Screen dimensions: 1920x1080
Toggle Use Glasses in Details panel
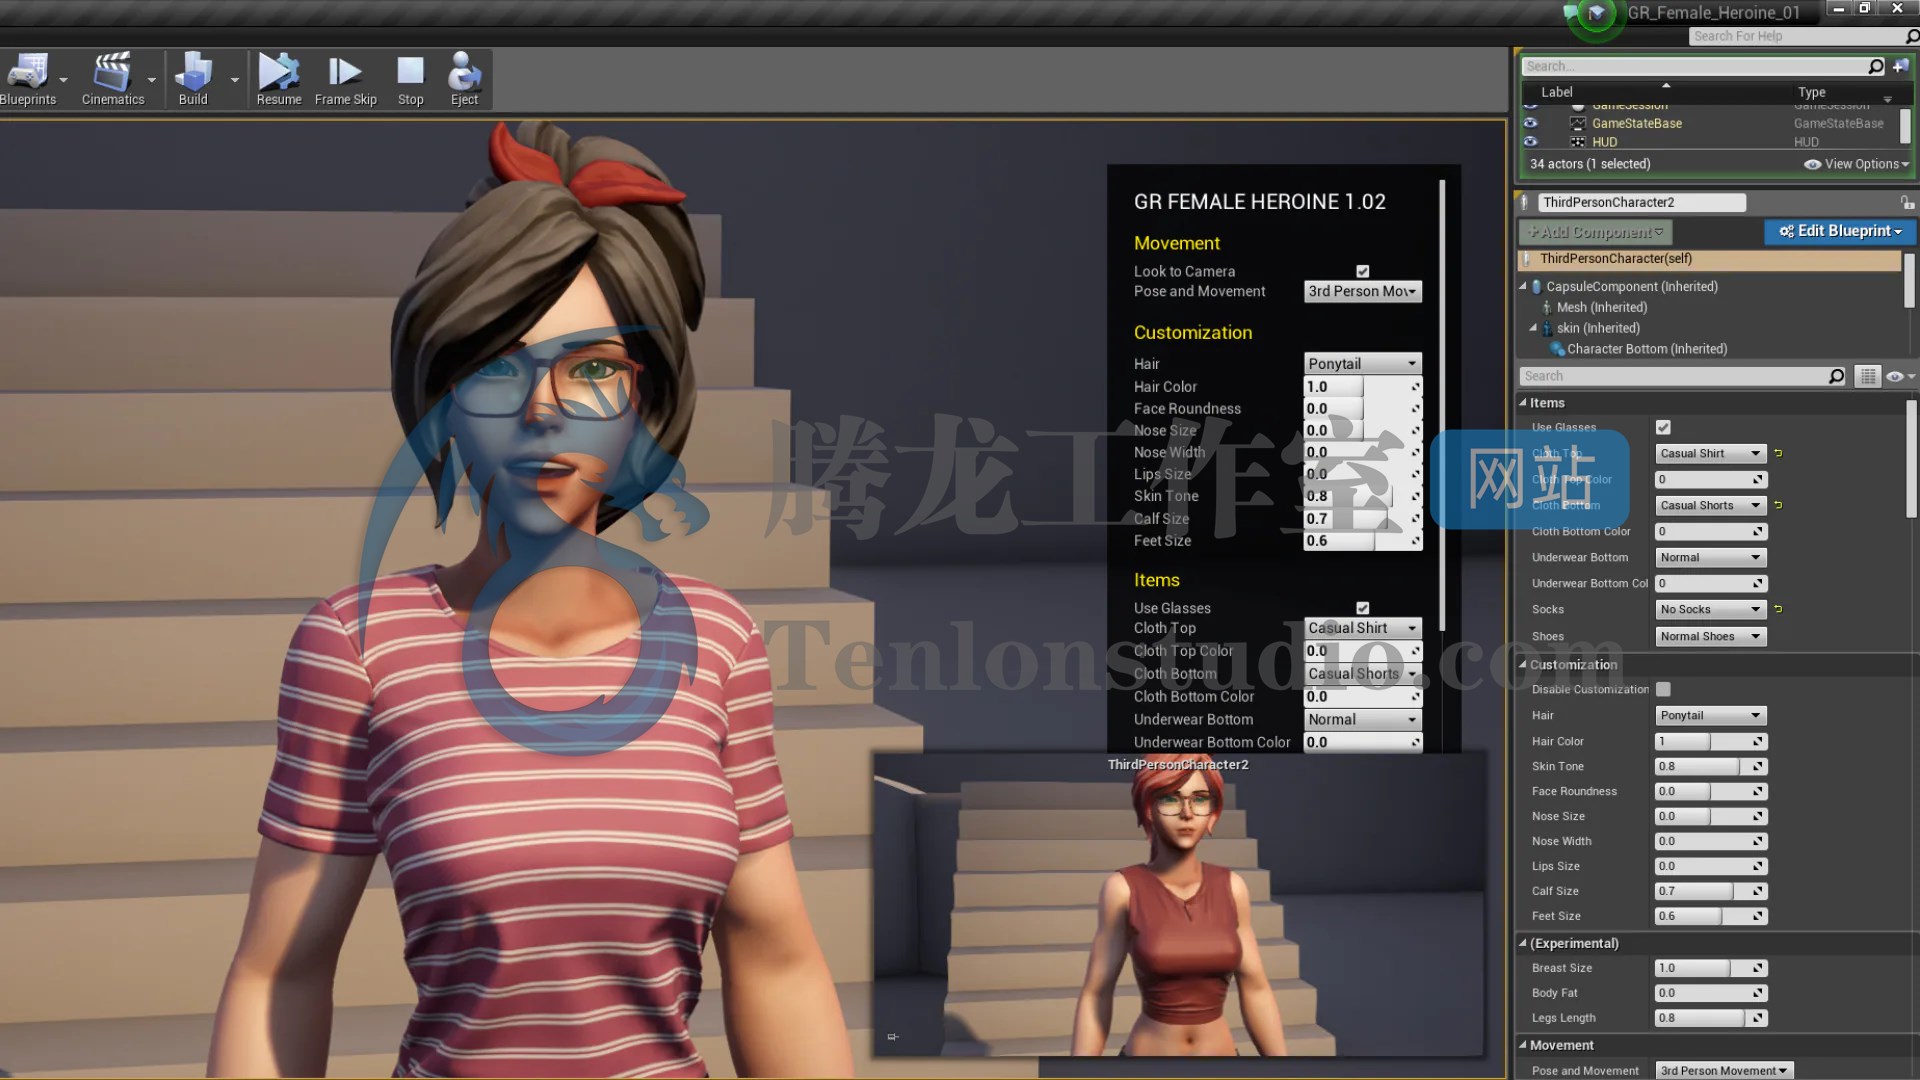click(x=1663, y=427)
